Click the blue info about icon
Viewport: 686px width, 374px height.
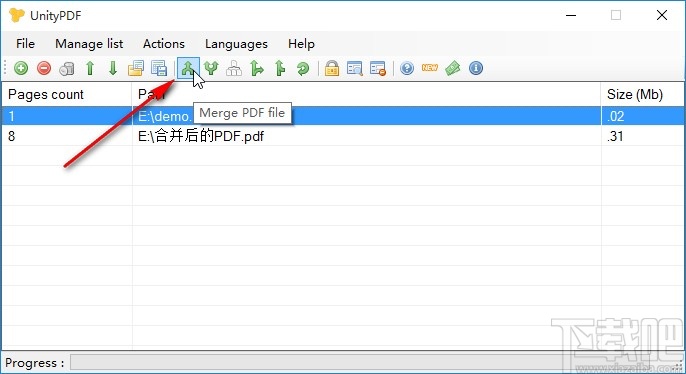(476, 68)
